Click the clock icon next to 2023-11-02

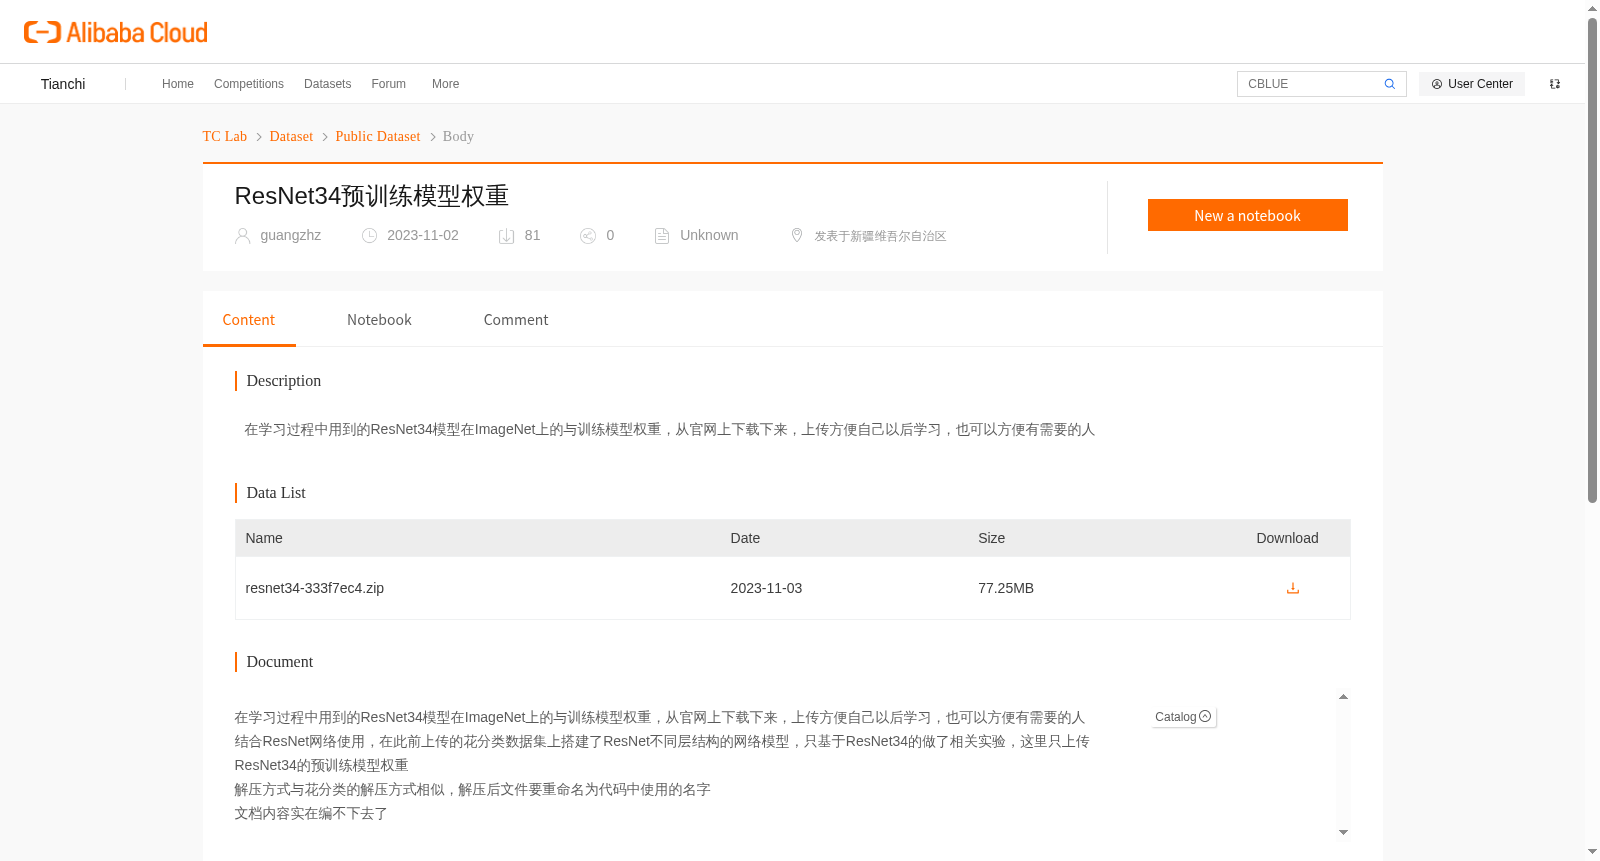[369, 236]
